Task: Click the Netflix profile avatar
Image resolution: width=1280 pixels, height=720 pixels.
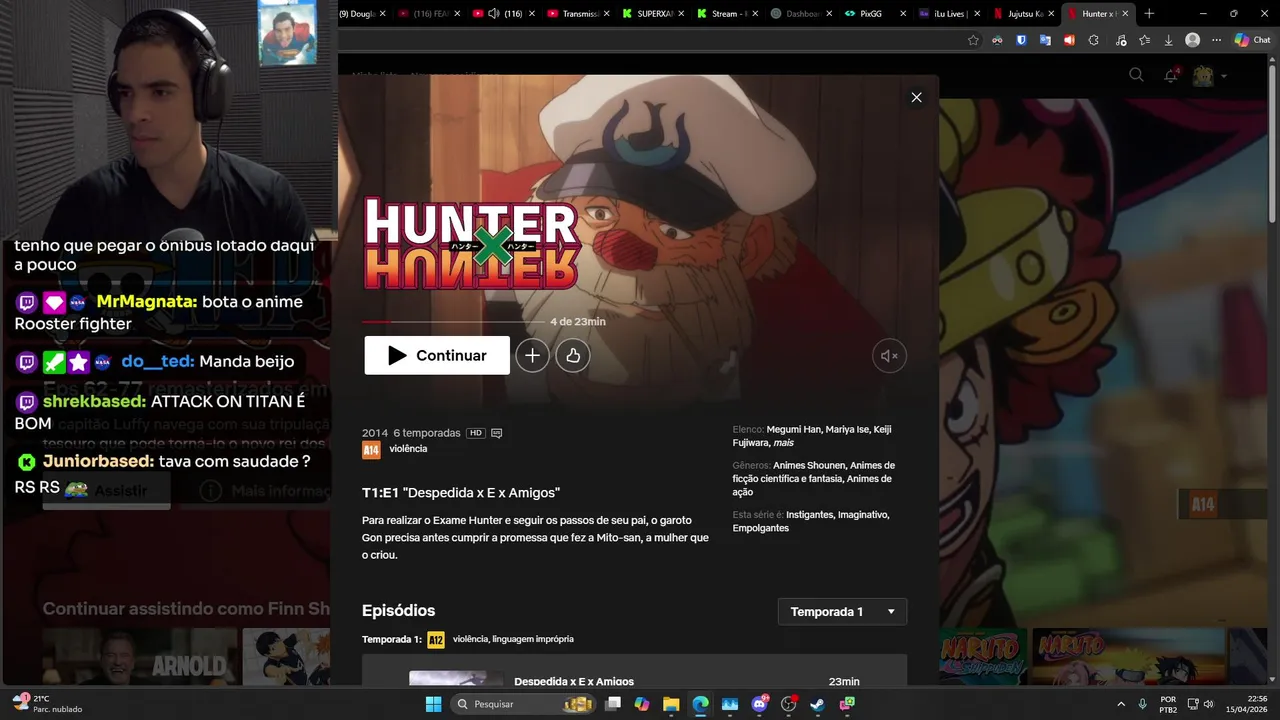Action: click(x=1203, y=76)
